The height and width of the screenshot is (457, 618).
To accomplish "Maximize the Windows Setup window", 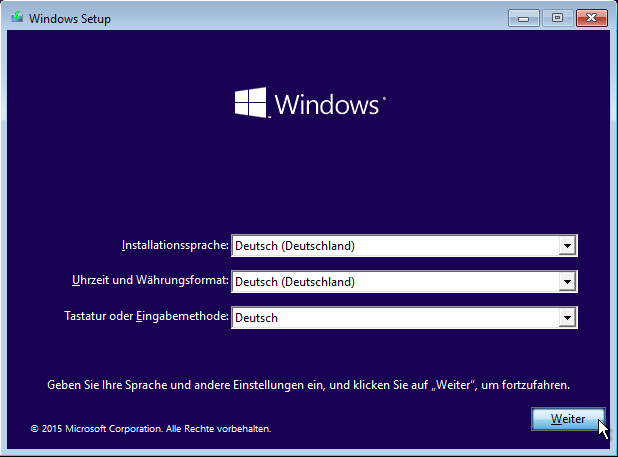I will [x=557, y=18].
